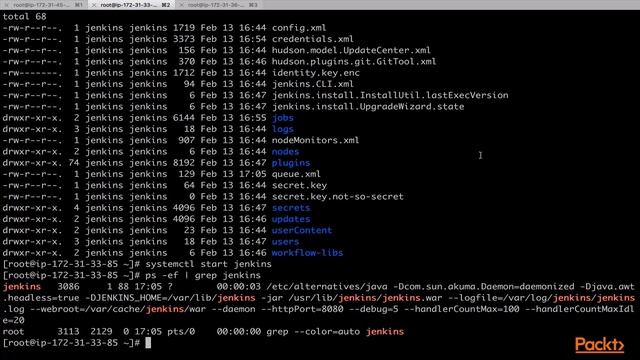Click jenkins.install.InstallUtil.lastExecVersion file name
The image size is (640, 360).
click(x=390, y=95)
